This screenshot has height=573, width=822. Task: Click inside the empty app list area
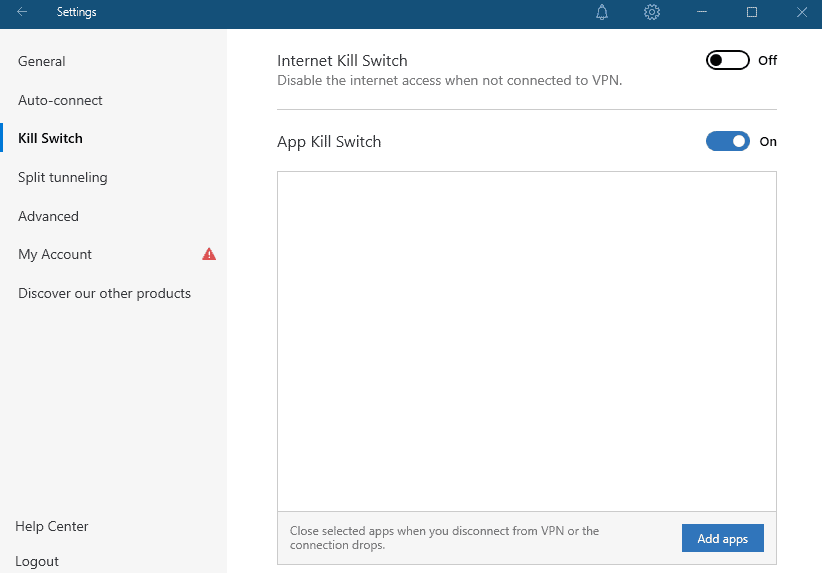click(526, 340)
